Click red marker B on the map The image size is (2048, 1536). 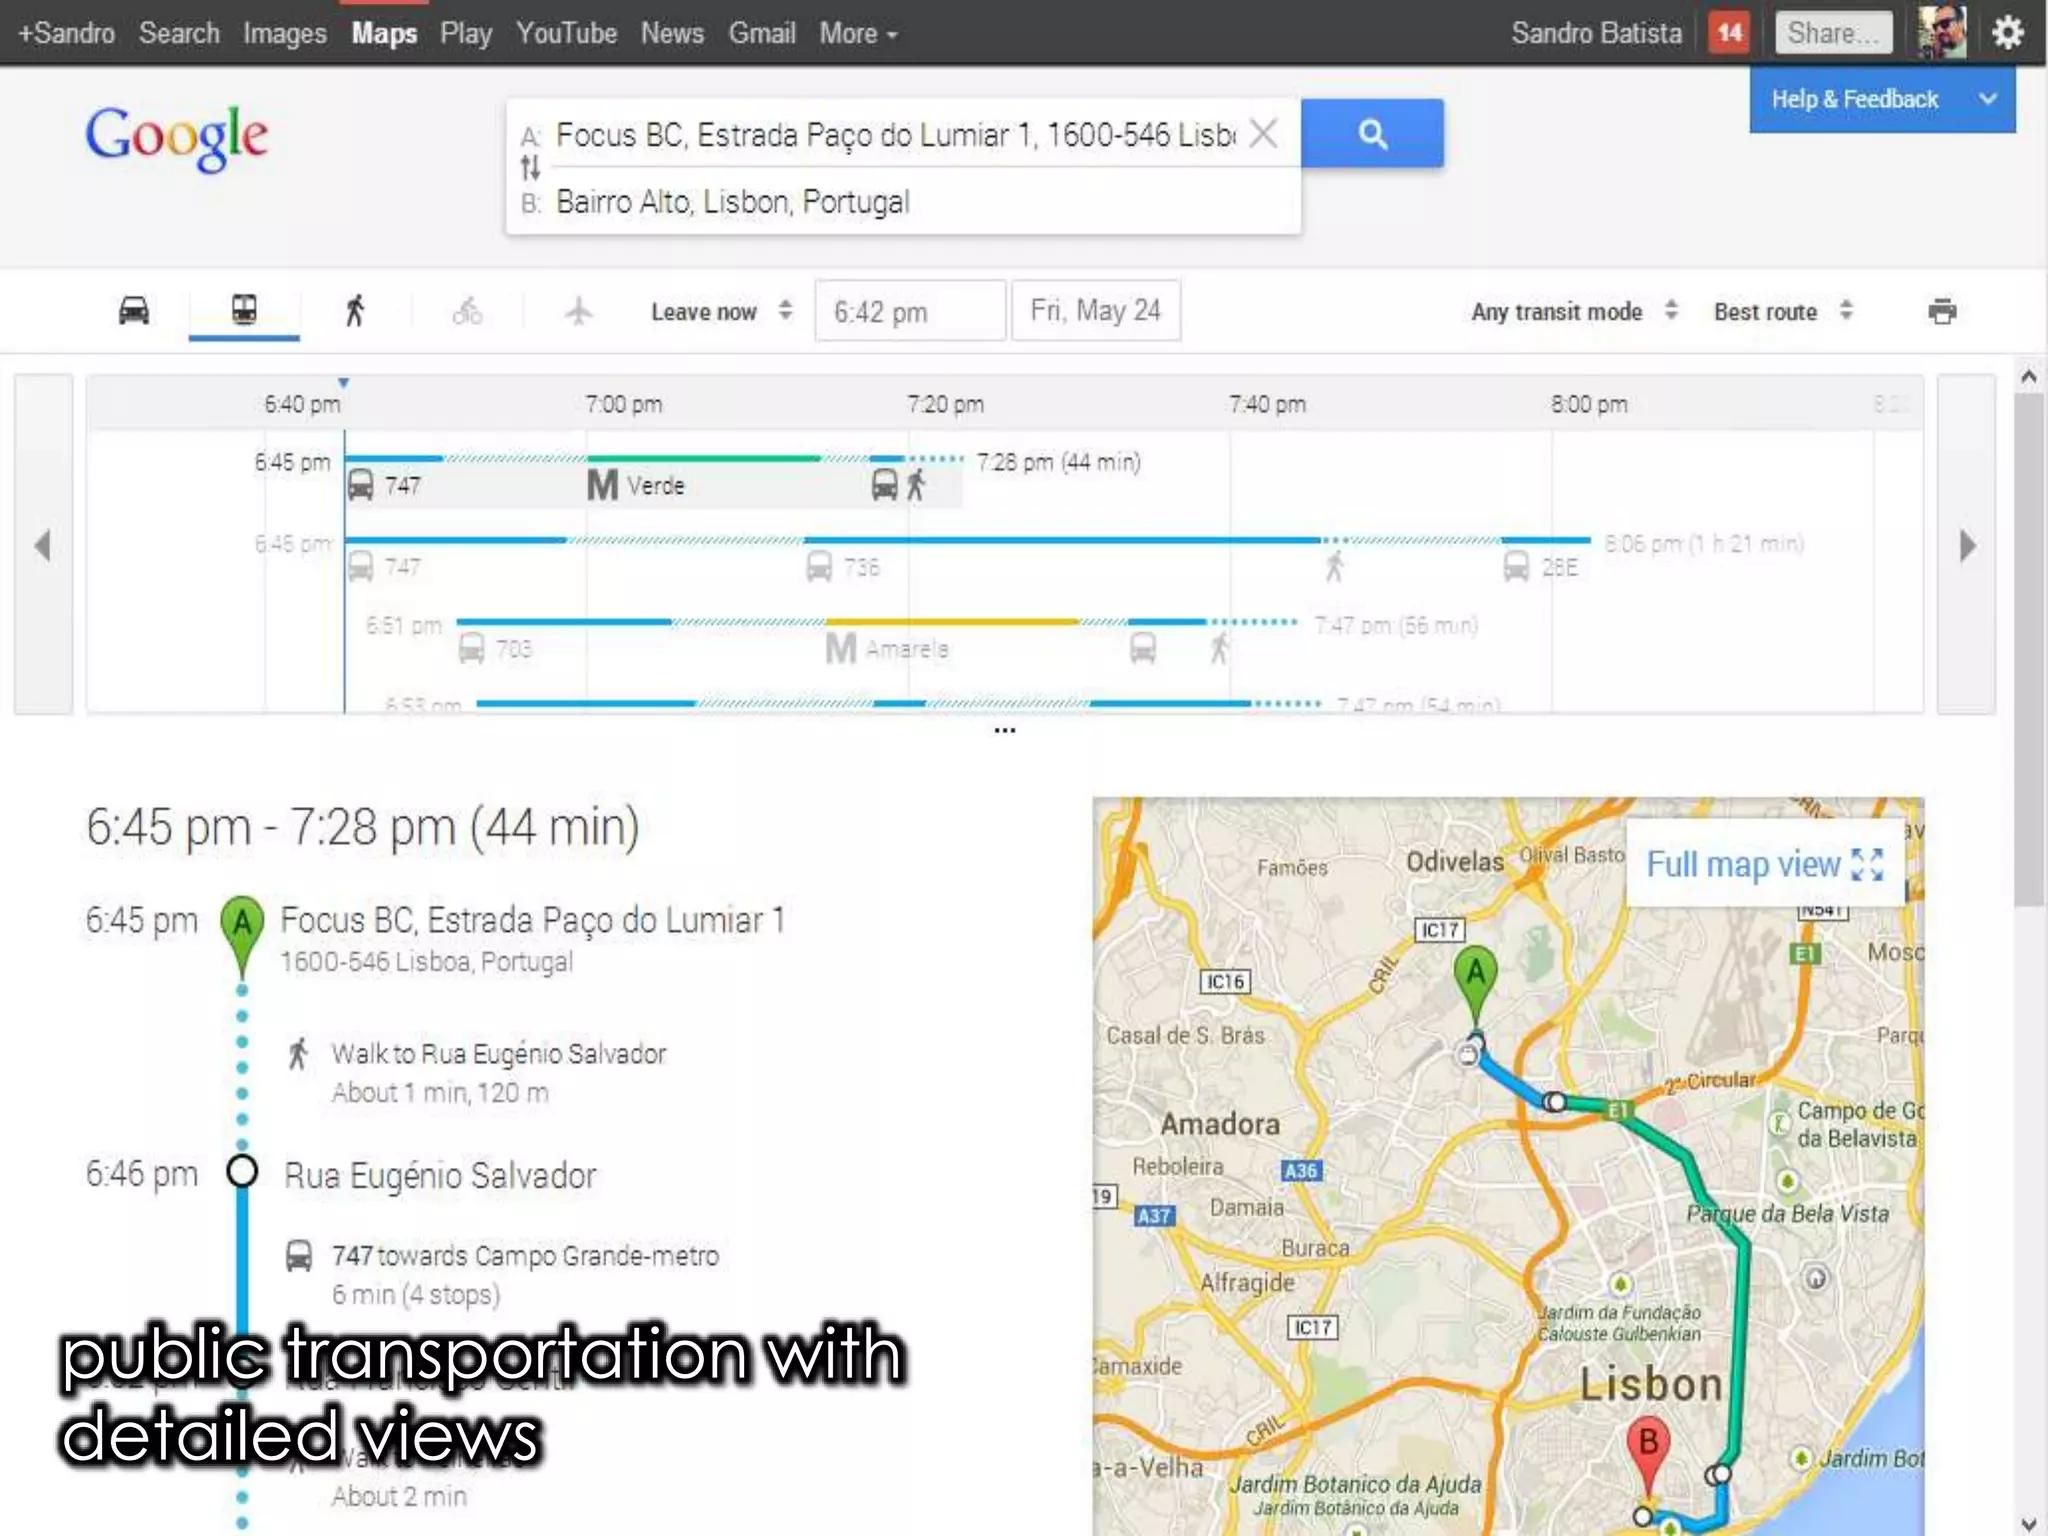pyautogui.click(x=1648, y=1455)
